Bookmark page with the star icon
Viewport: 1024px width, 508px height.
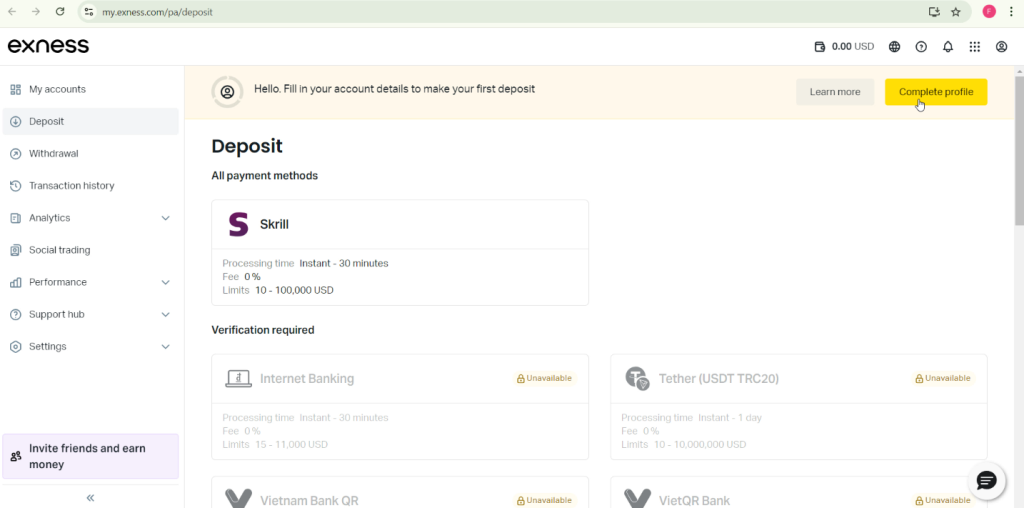click(x=955, y=12)
